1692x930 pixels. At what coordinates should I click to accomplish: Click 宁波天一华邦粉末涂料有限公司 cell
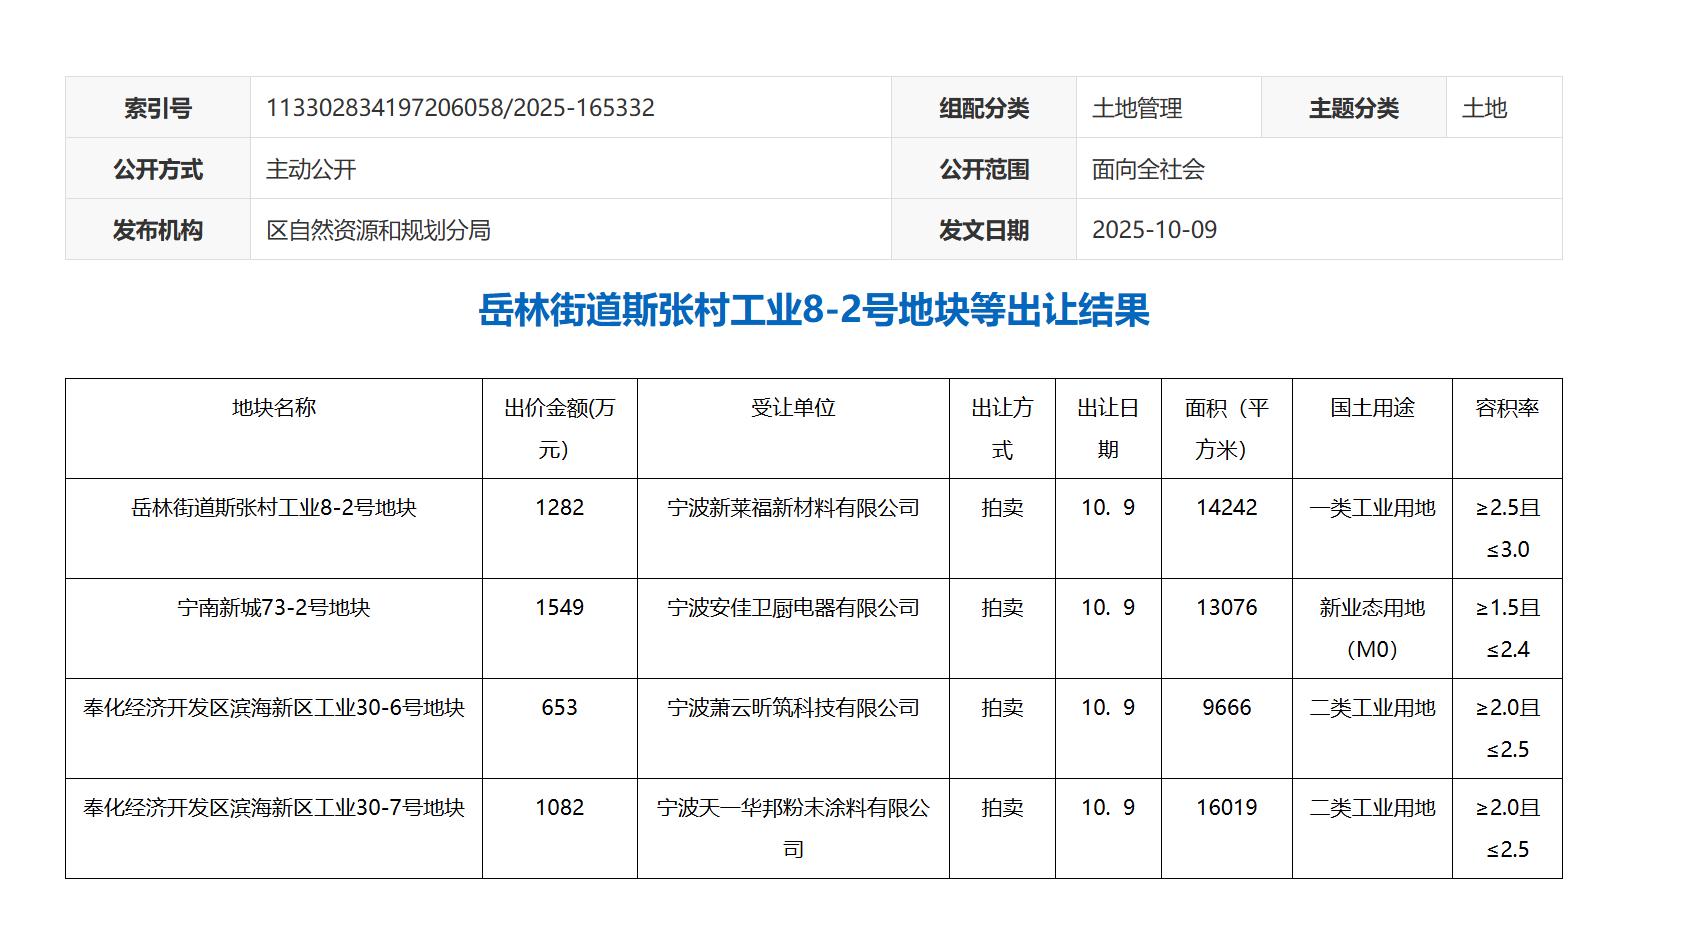click(793, 808)
